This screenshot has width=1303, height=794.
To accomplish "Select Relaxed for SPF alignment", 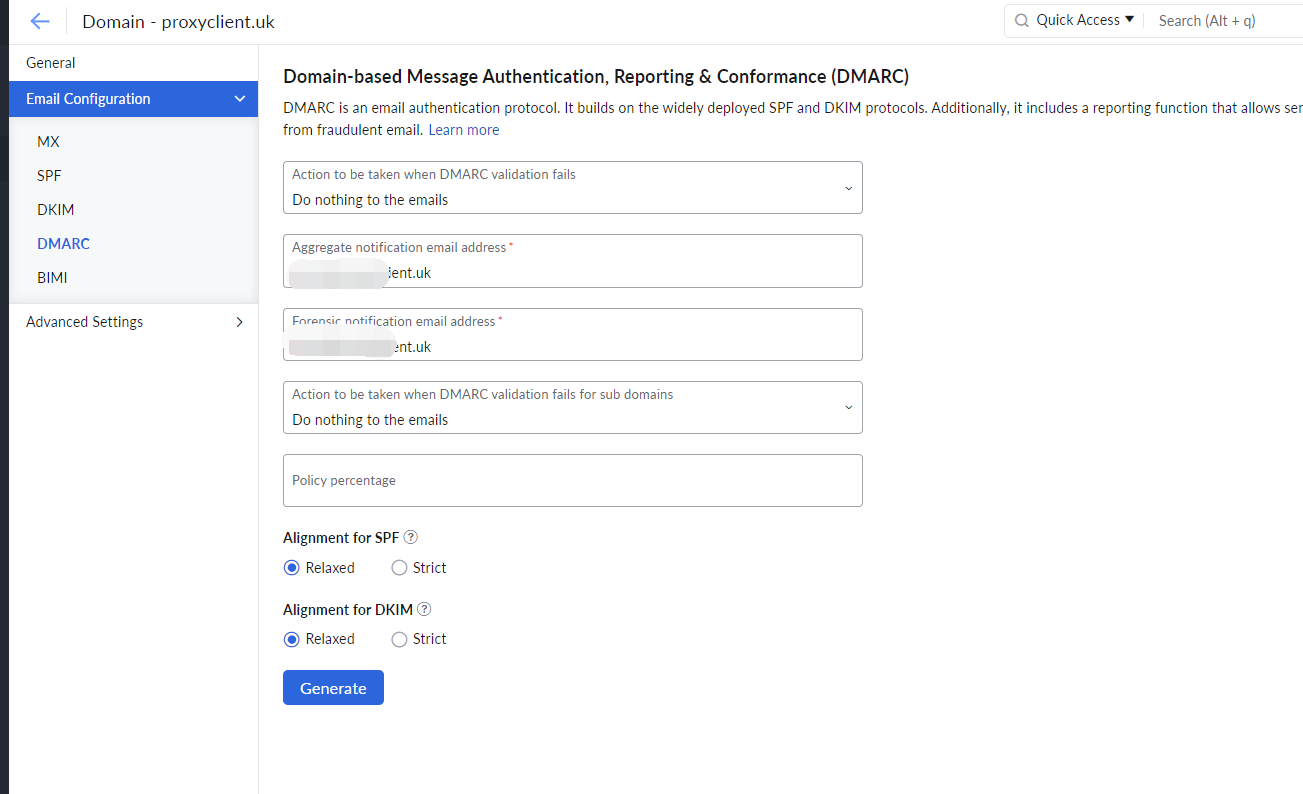I will tap(292, 568).
